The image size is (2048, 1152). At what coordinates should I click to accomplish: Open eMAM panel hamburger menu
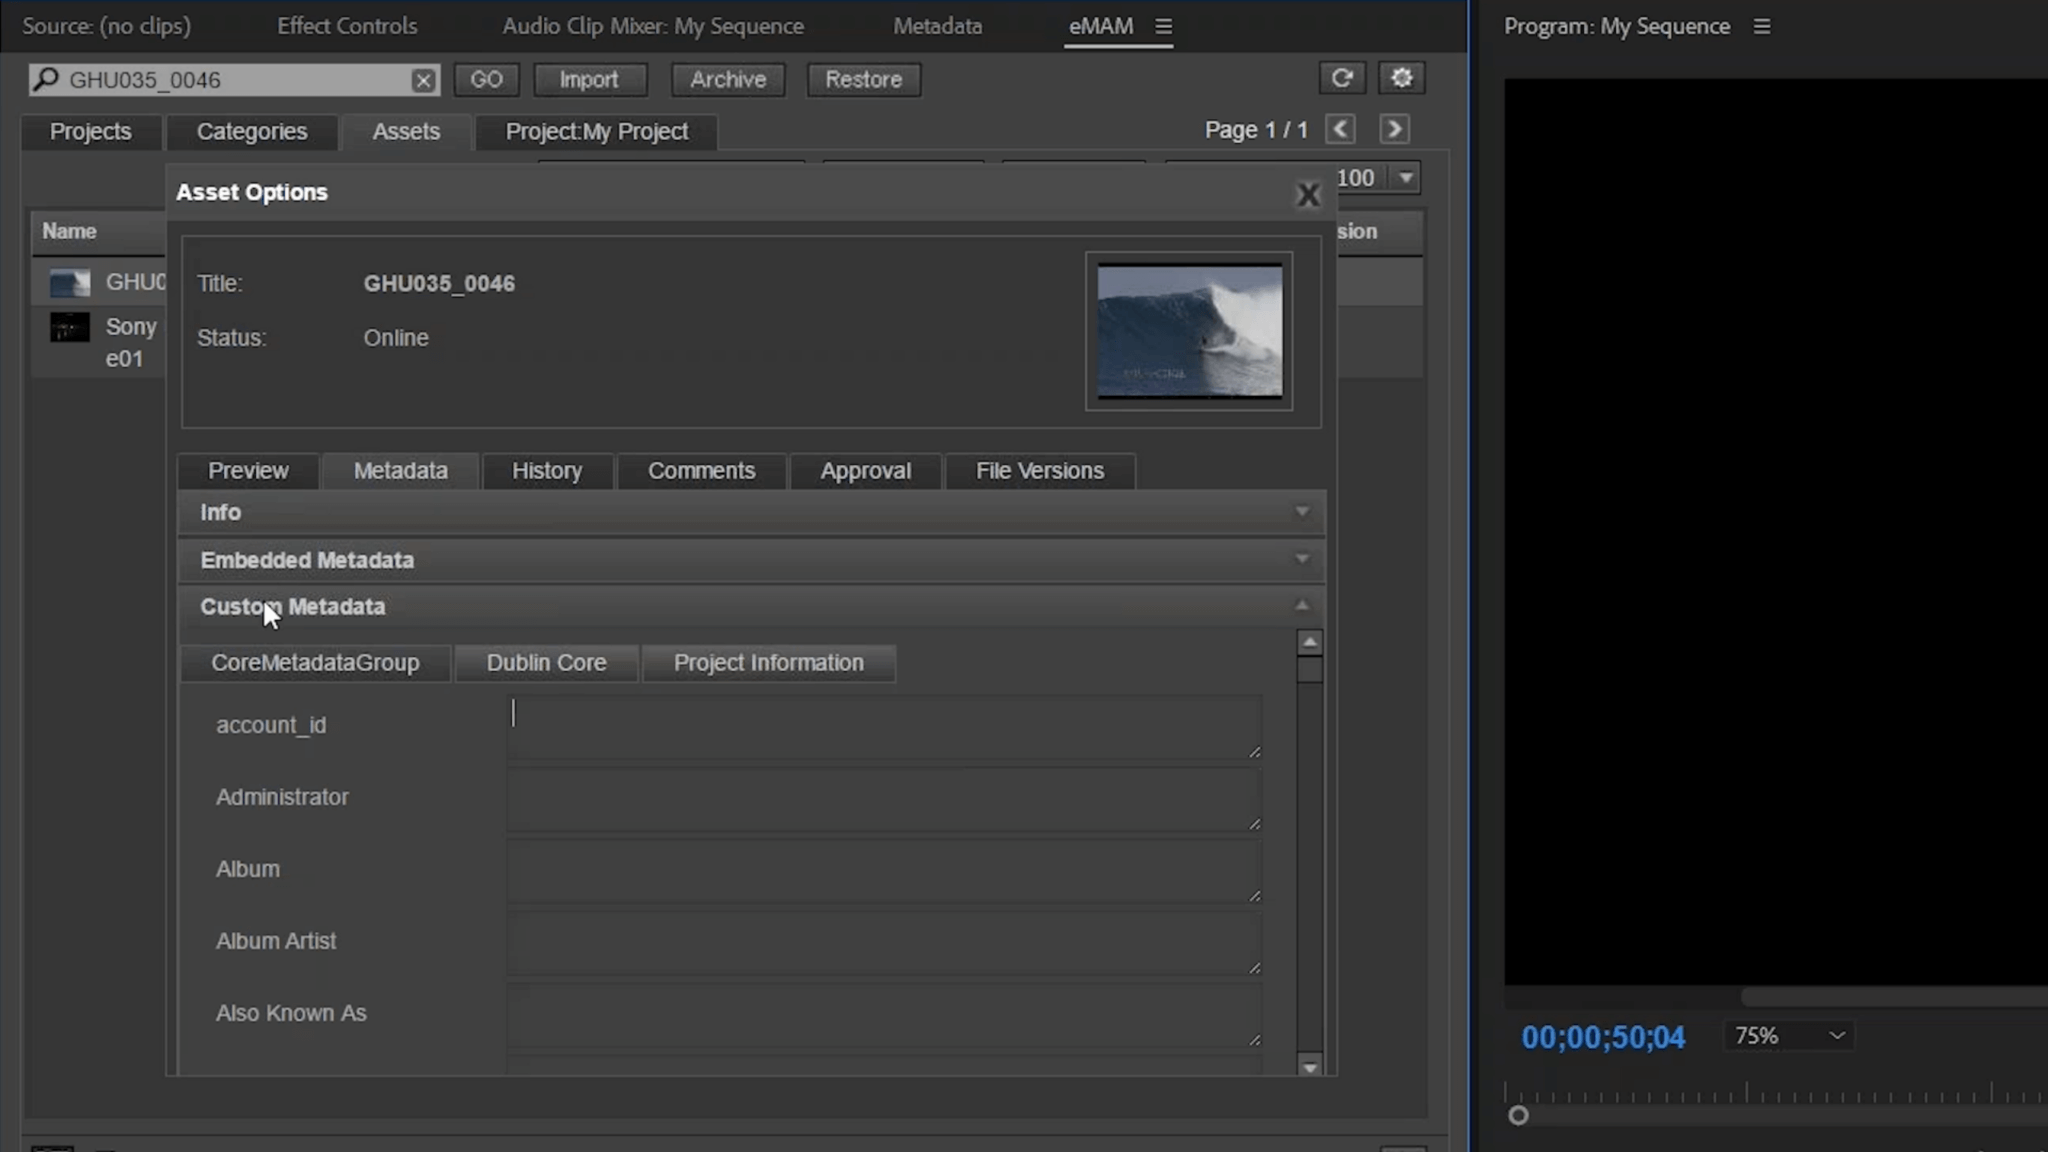point(1163,27)
